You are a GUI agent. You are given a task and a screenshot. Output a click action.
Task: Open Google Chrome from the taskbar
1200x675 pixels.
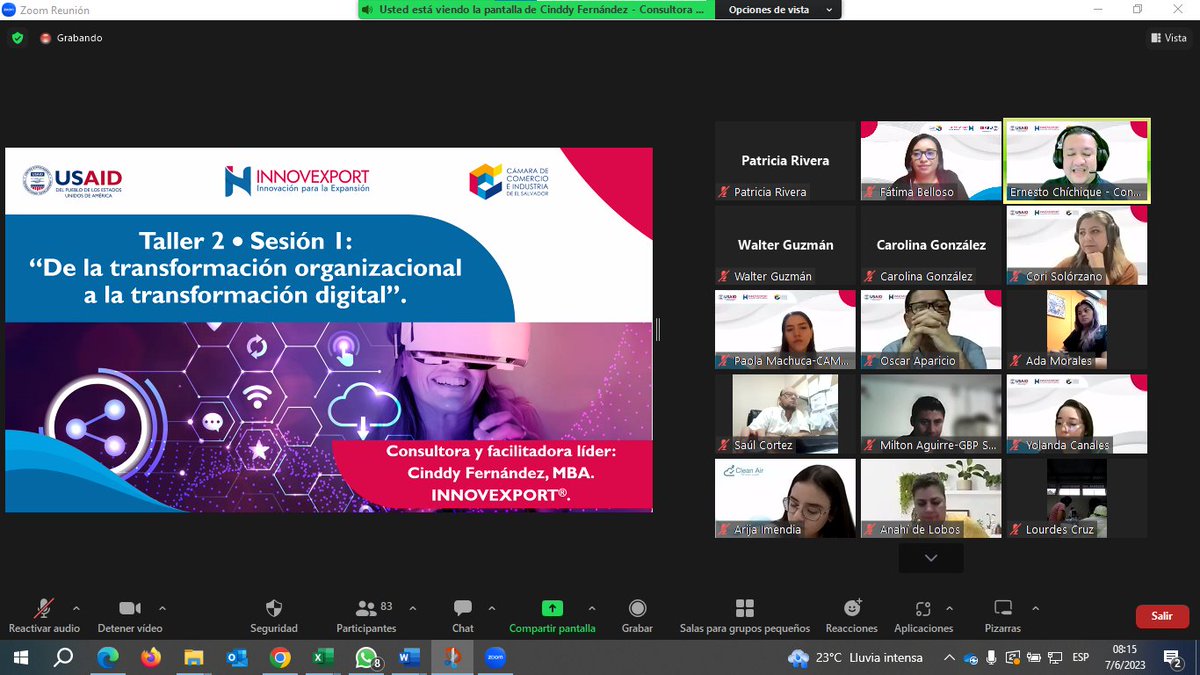[x=280, y=657]
